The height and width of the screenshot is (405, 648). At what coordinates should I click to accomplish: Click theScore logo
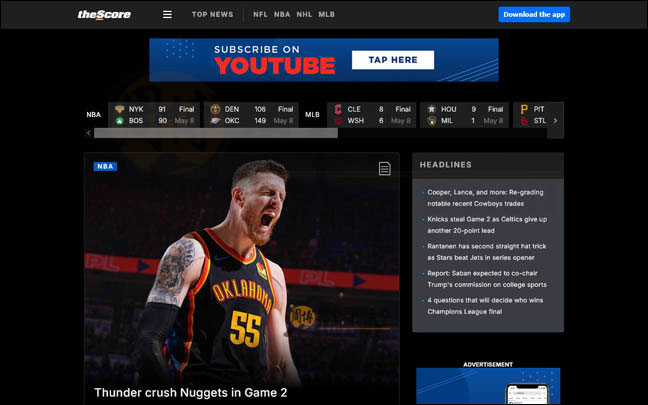(104, 14)
